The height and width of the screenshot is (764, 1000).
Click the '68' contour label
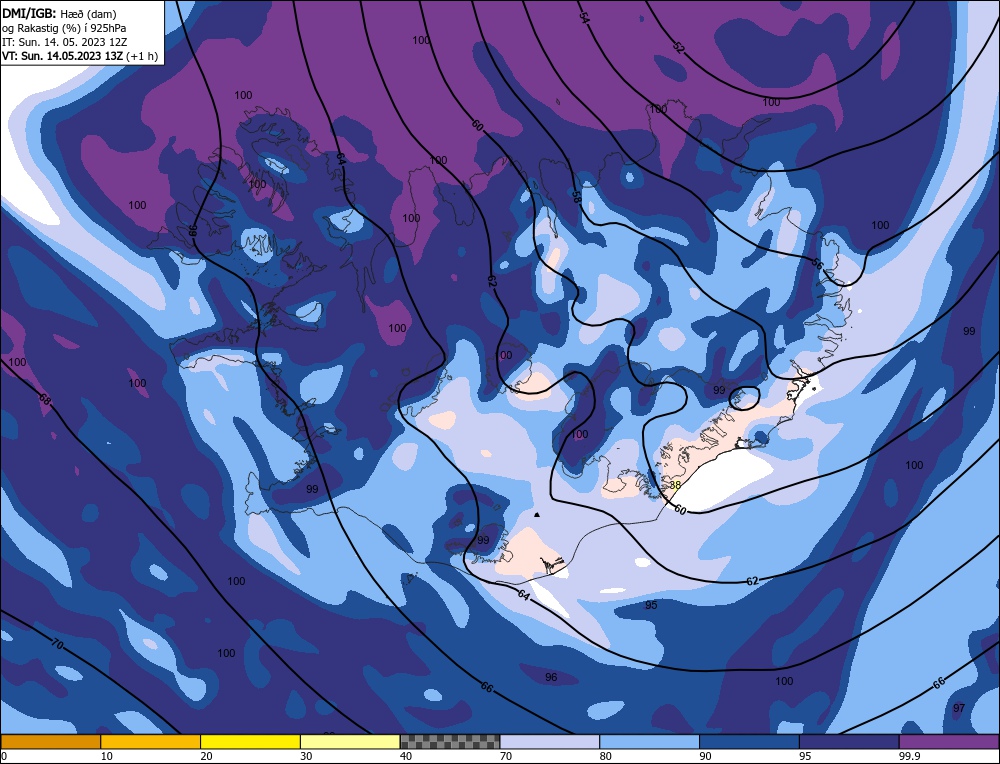click(x=44, y=399)
